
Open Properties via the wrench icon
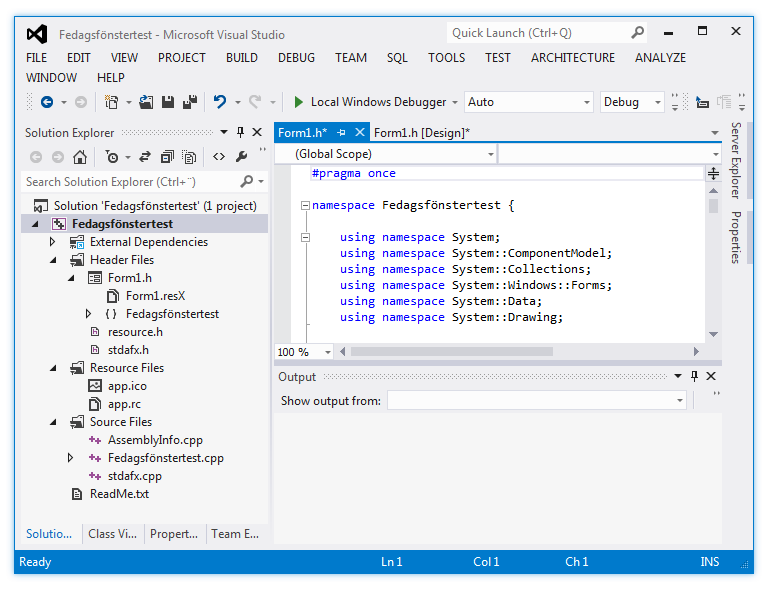pyautogui.click(x=241, y=157)
